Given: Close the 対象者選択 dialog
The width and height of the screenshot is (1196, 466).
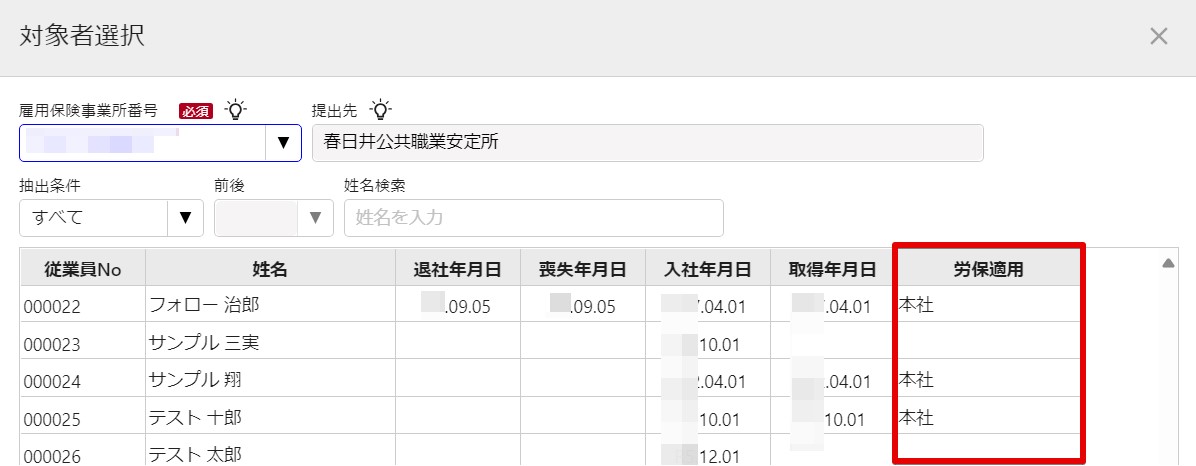Looking at the screenshot, I should 1159,37.
